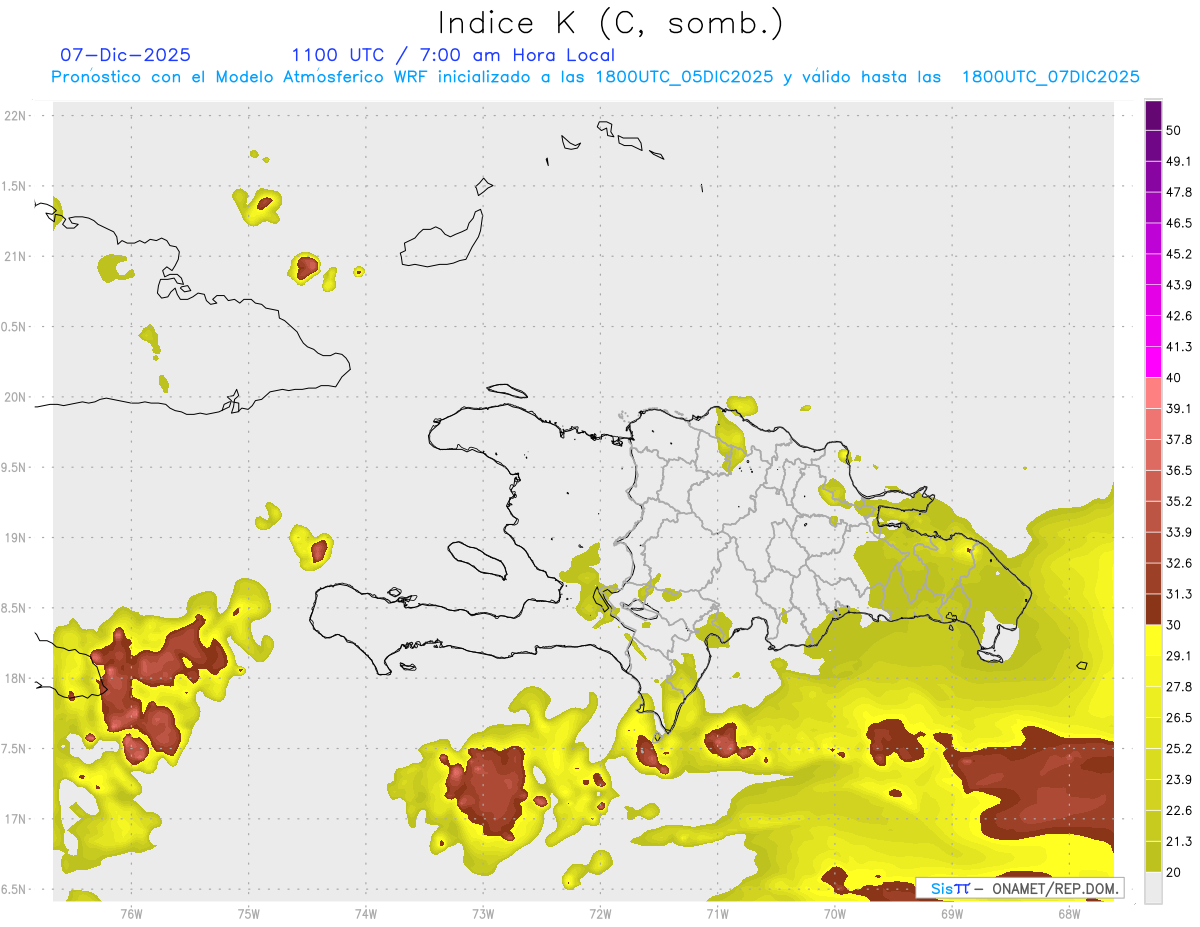Click the colorbar value label 22.6
The image size is (1200, 927).
point(1178,811)
